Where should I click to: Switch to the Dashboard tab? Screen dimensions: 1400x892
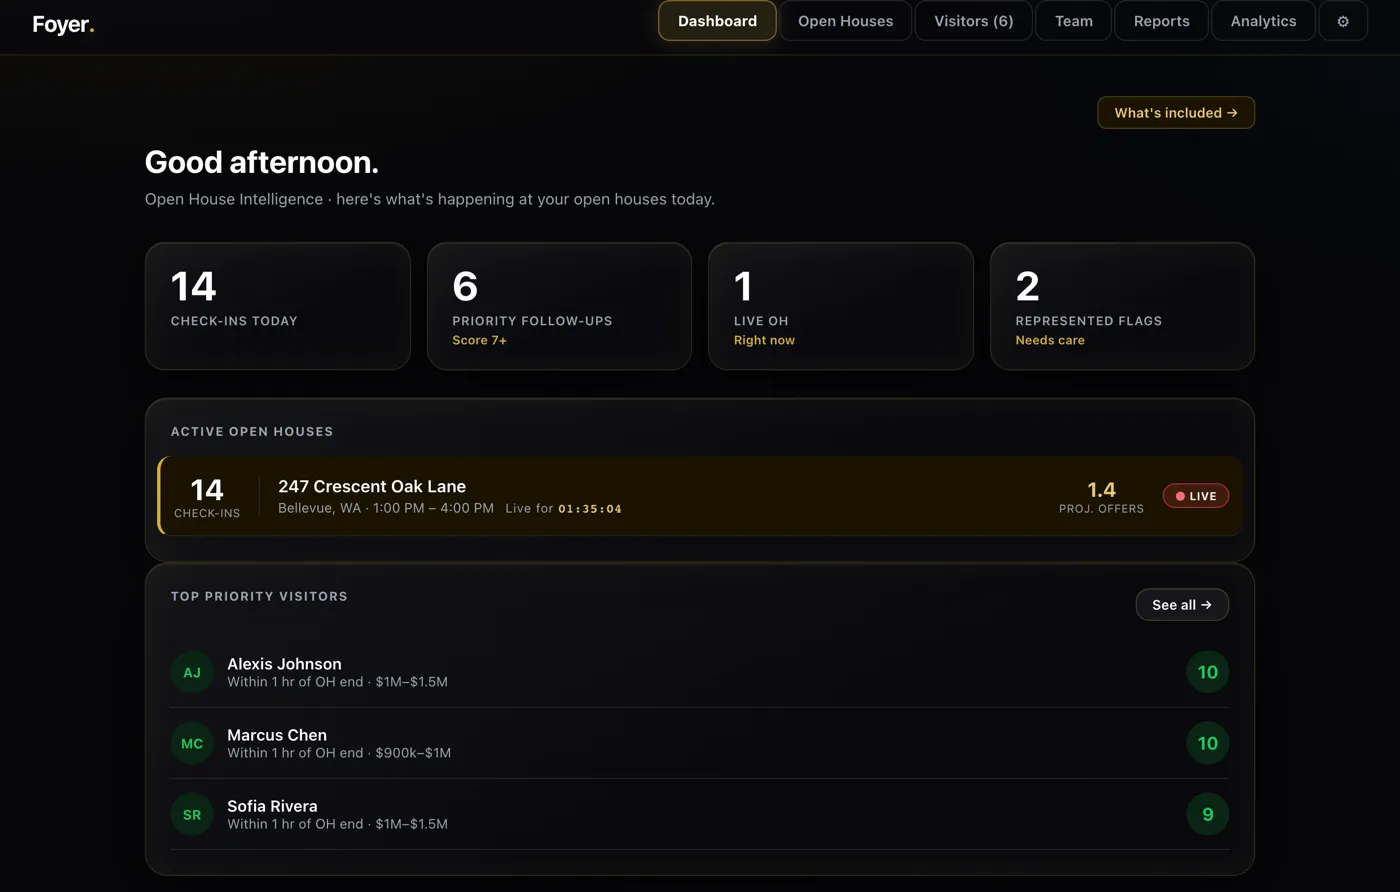pos(717,21)
